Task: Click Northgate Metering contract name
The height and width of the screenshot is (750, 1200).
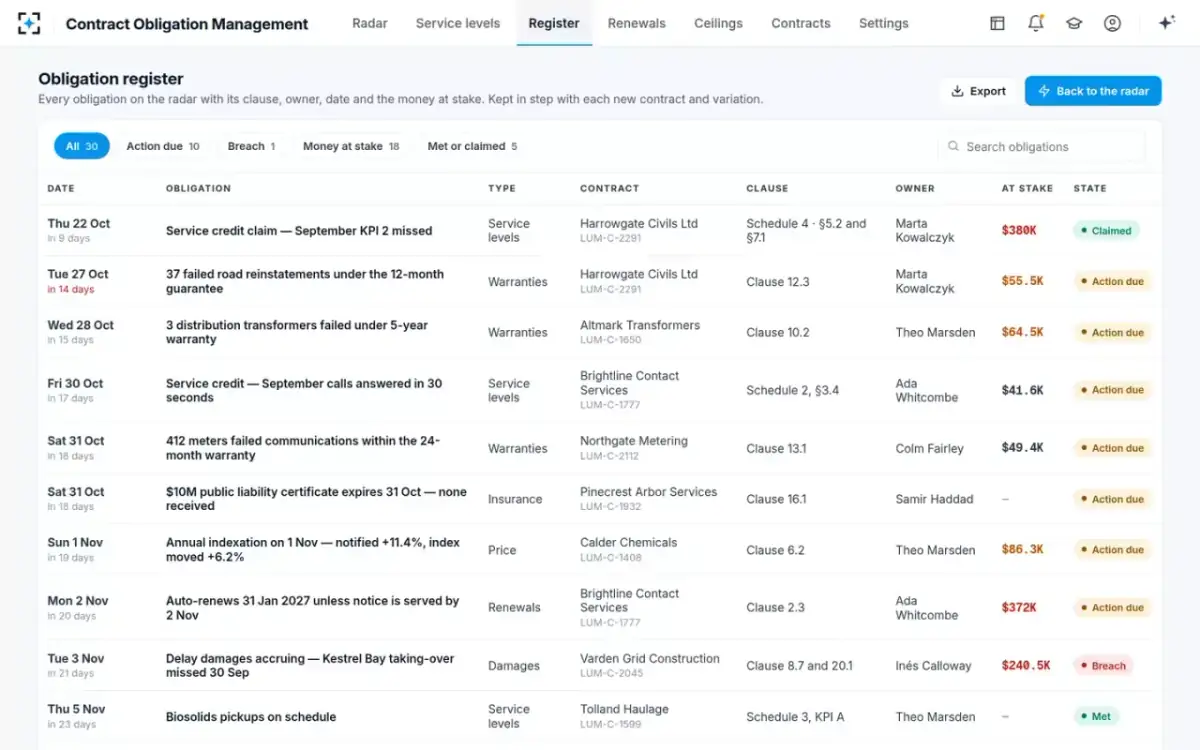Action: coord(634,441)
